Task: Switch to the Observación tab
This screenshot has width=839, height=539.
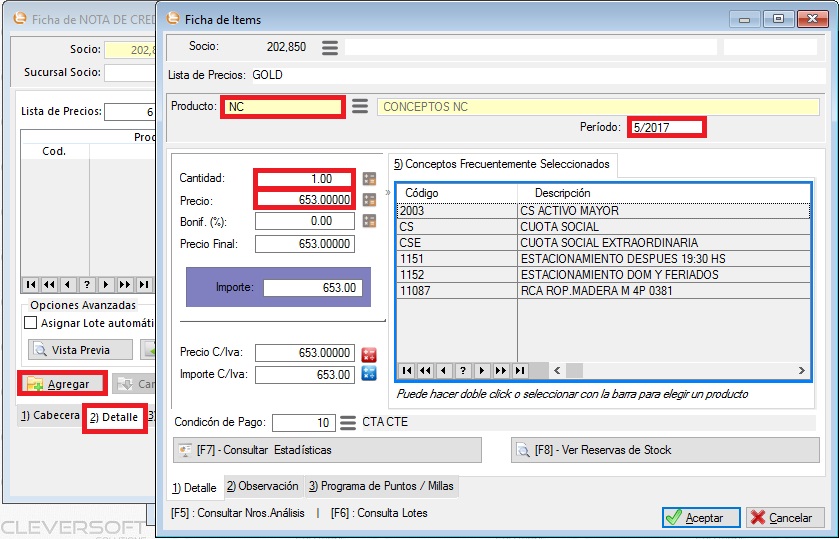Action: click(x=263, y=486)
